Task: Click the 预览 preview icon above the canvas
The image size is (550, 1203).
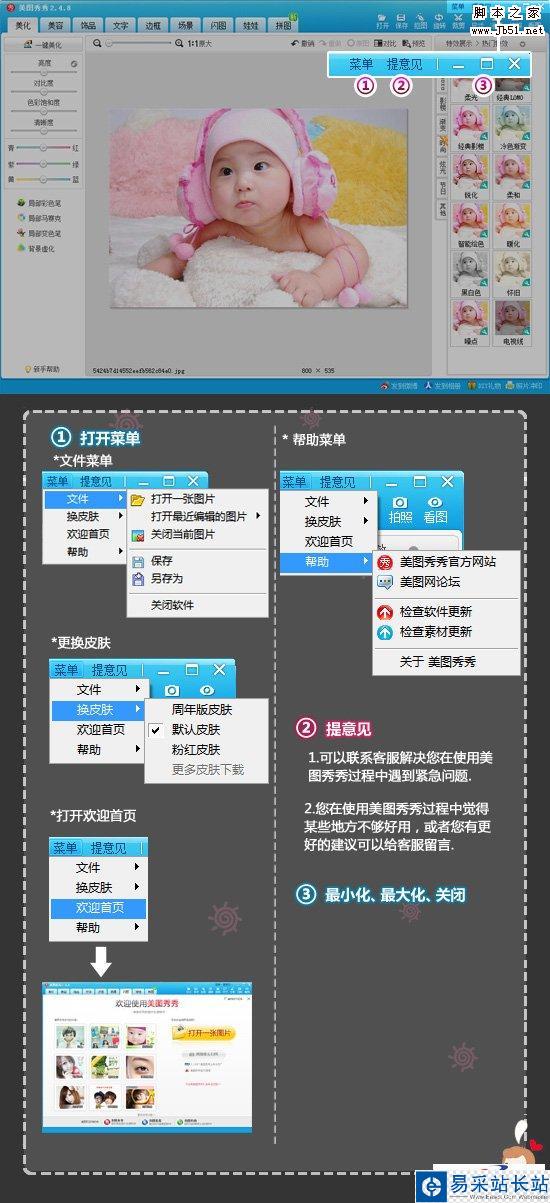Action: (414, 43)
